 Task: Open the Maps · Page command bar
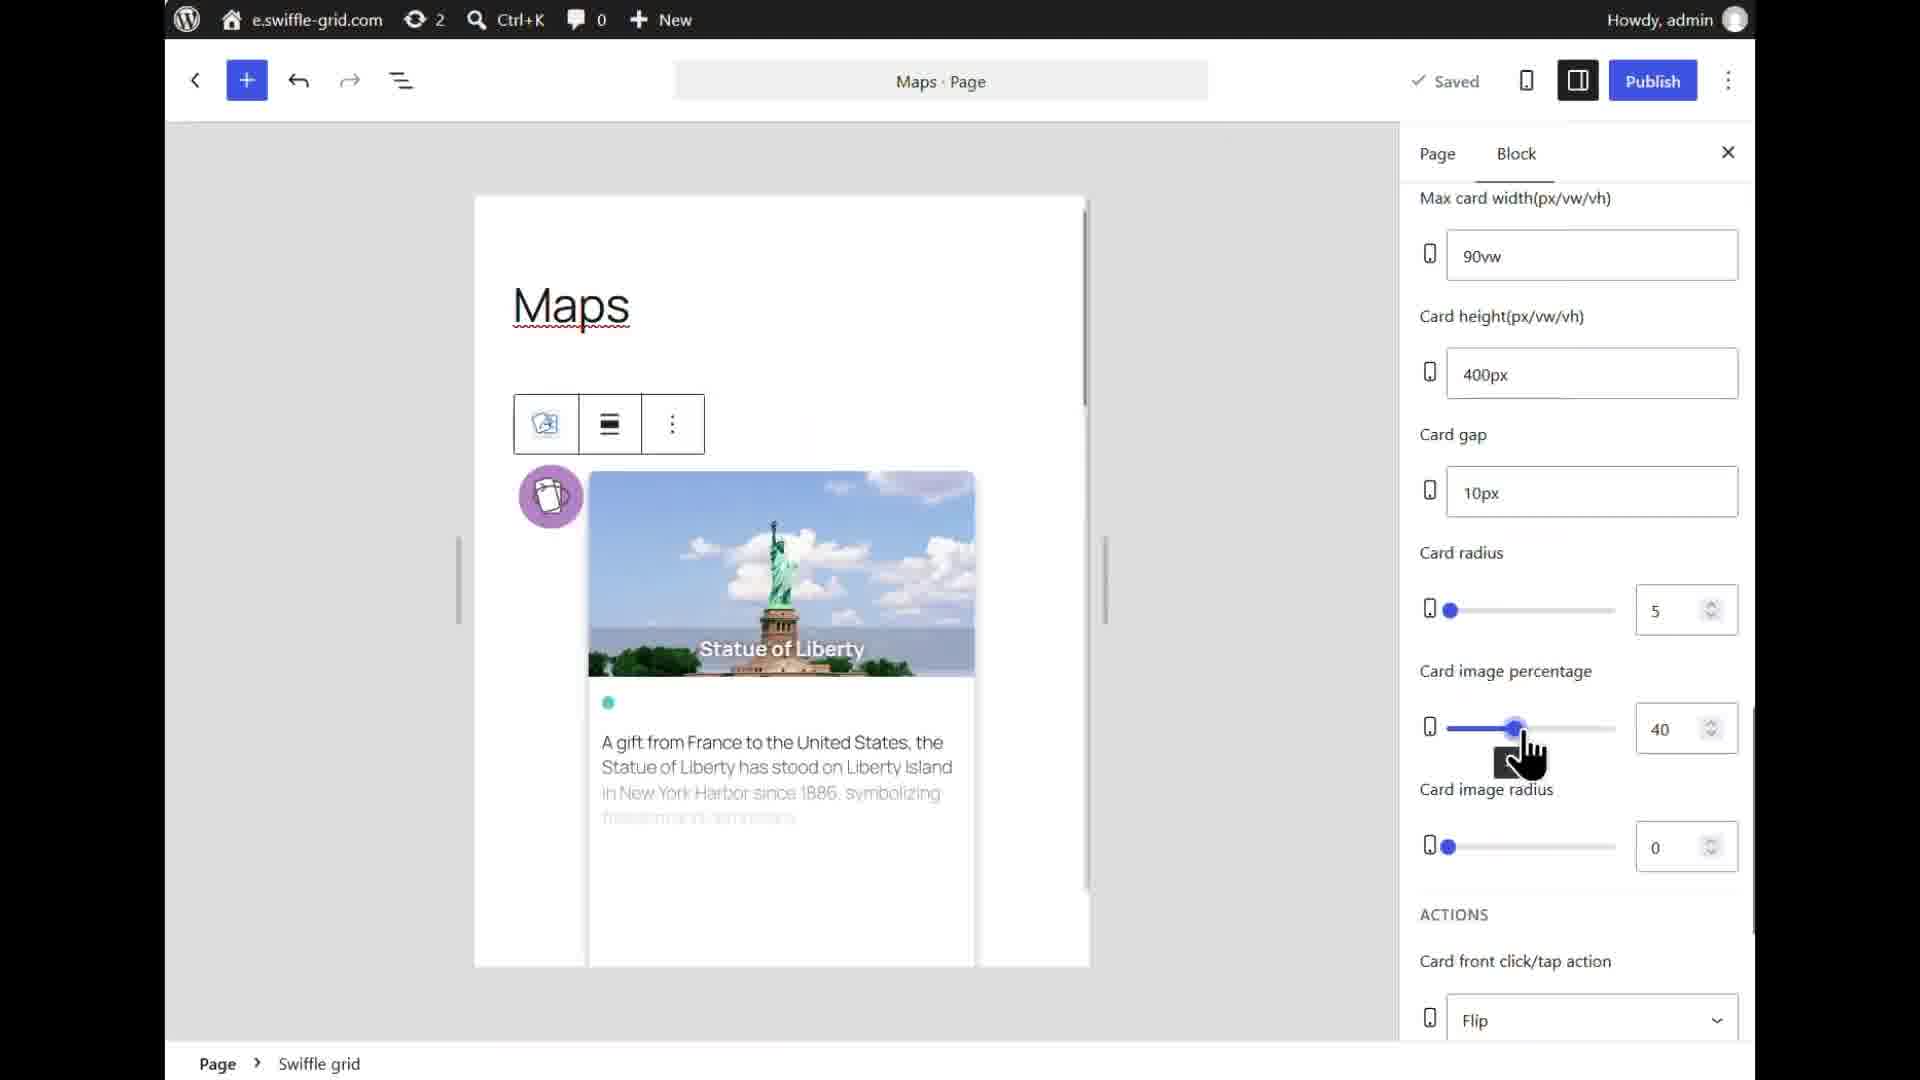pyautogui.click(x=941, y=81)
